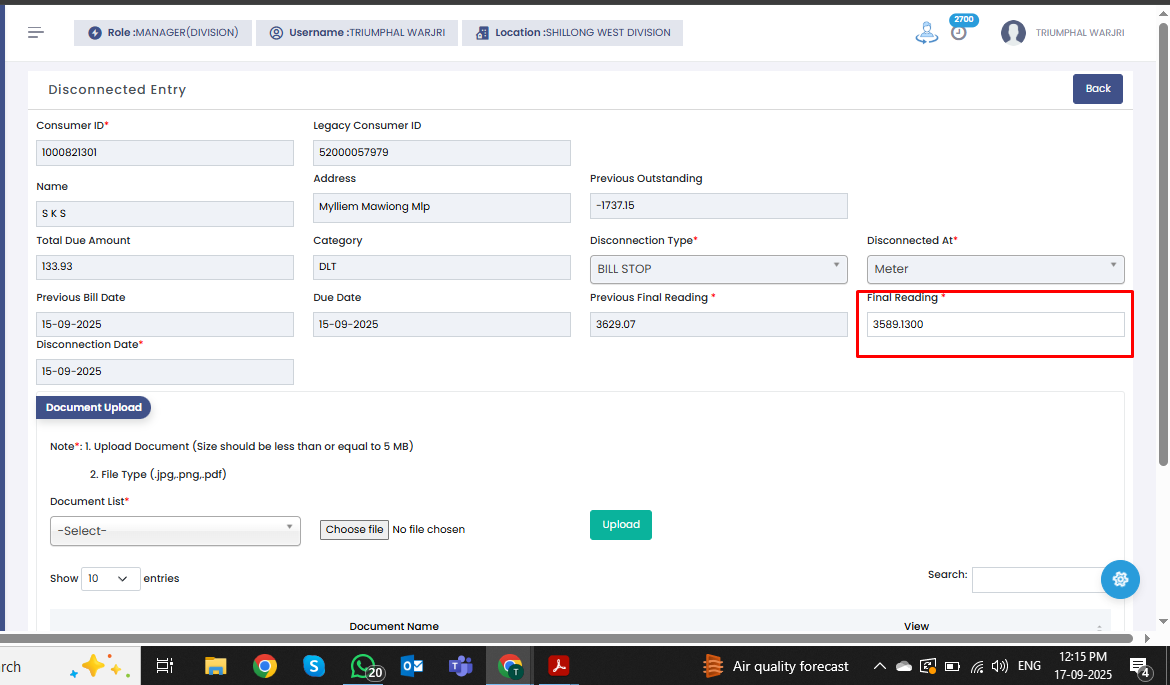Image resolution: width=1170 pixels, height=685 pixels.
Task: Open the notification center with 4 alerts
Action: click(x=1140, y=667)
